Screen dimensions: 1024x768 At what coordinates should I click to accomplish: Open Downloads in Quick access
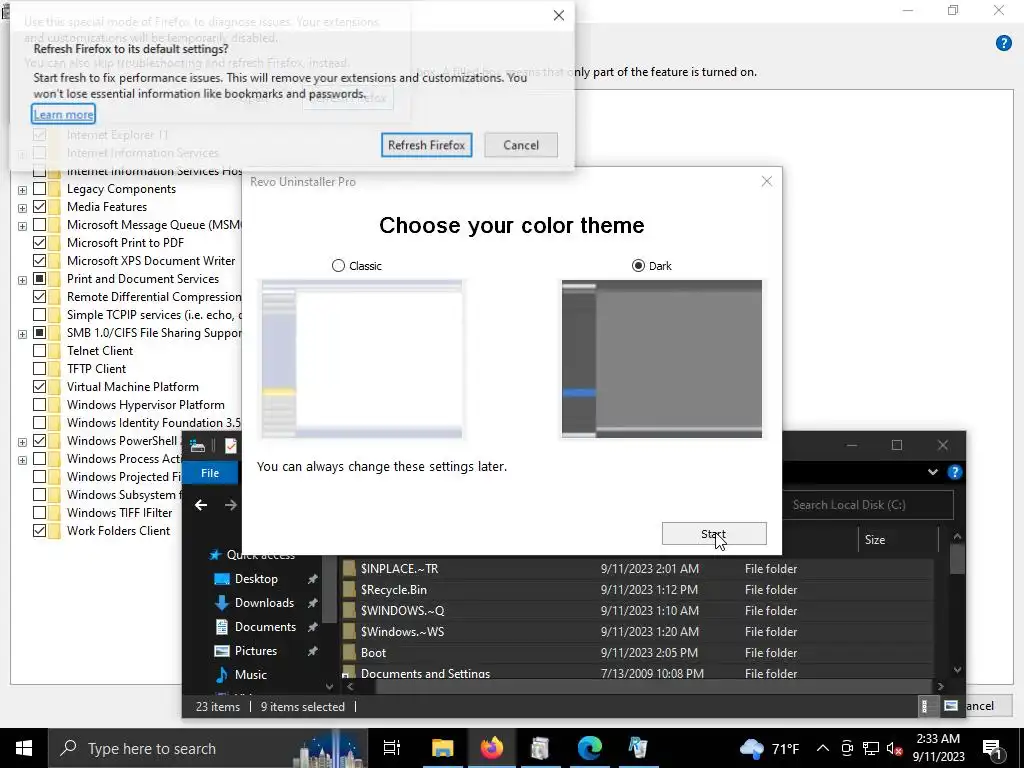point(264,603)
